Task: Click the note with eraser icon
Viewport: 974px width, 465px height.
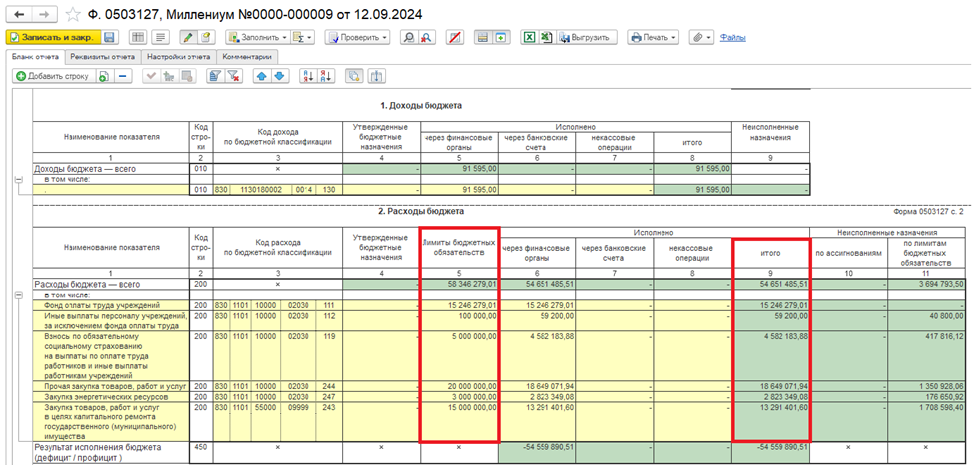Action: point(204,37)
